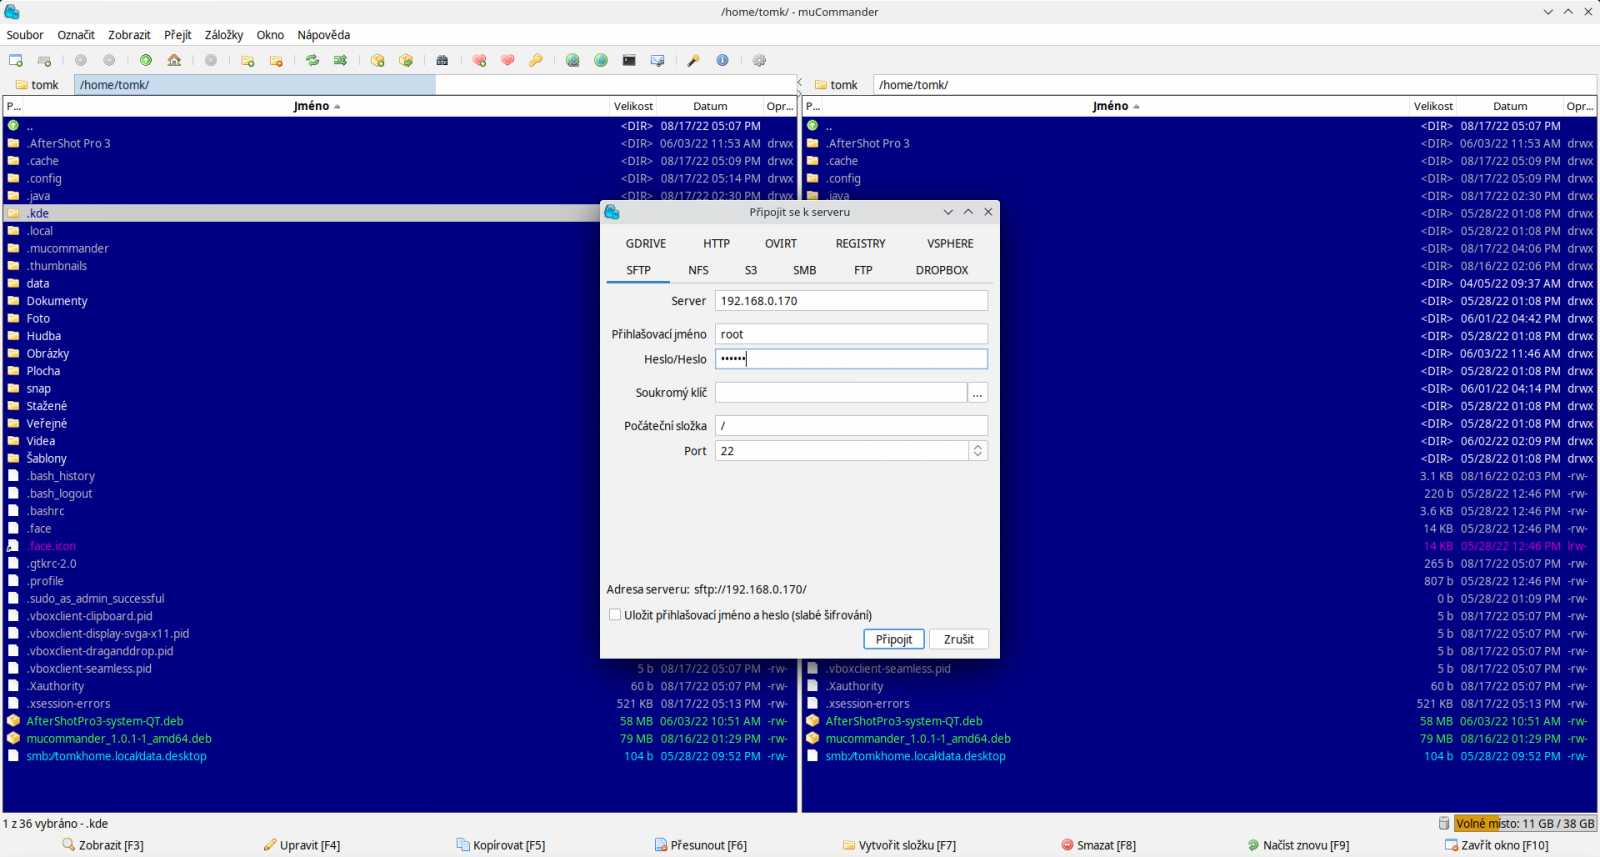The image size is (1600, 857).
Task: Click free space indicator in status bar
Action: (1525, 824)
